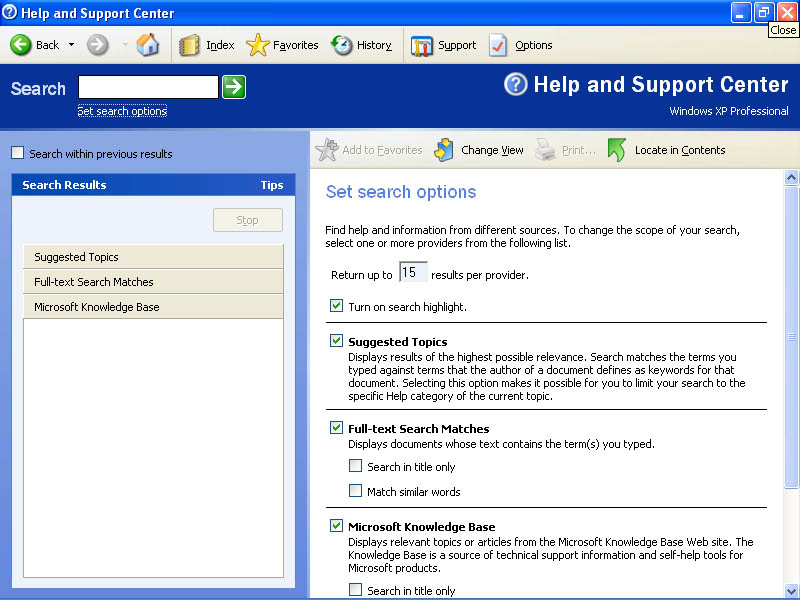Click the scrollbar down arrow
Image resolution: width=800 pixels, height=600 pixels.
[x=791, y=591]
